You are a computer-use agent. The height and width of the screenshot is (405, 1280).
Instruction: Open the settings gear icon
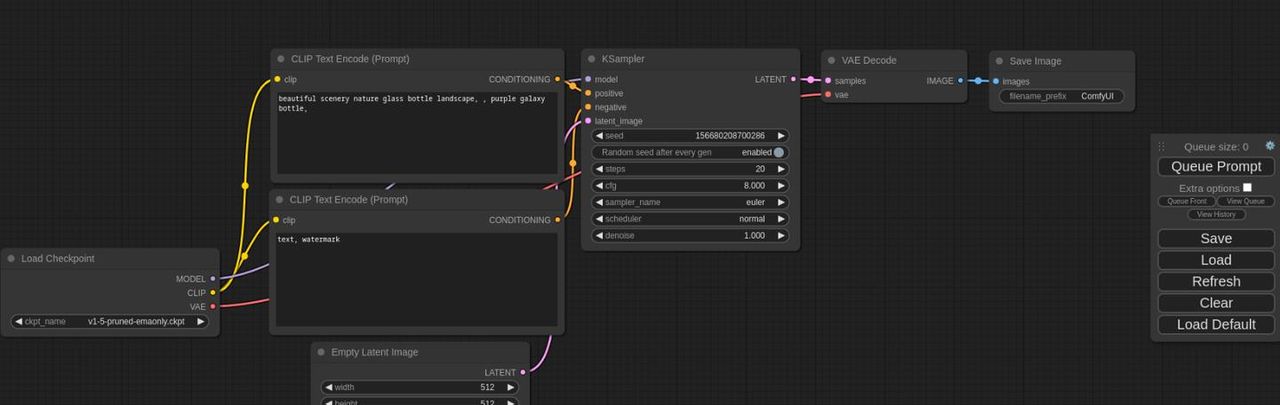click(1270, 146)
